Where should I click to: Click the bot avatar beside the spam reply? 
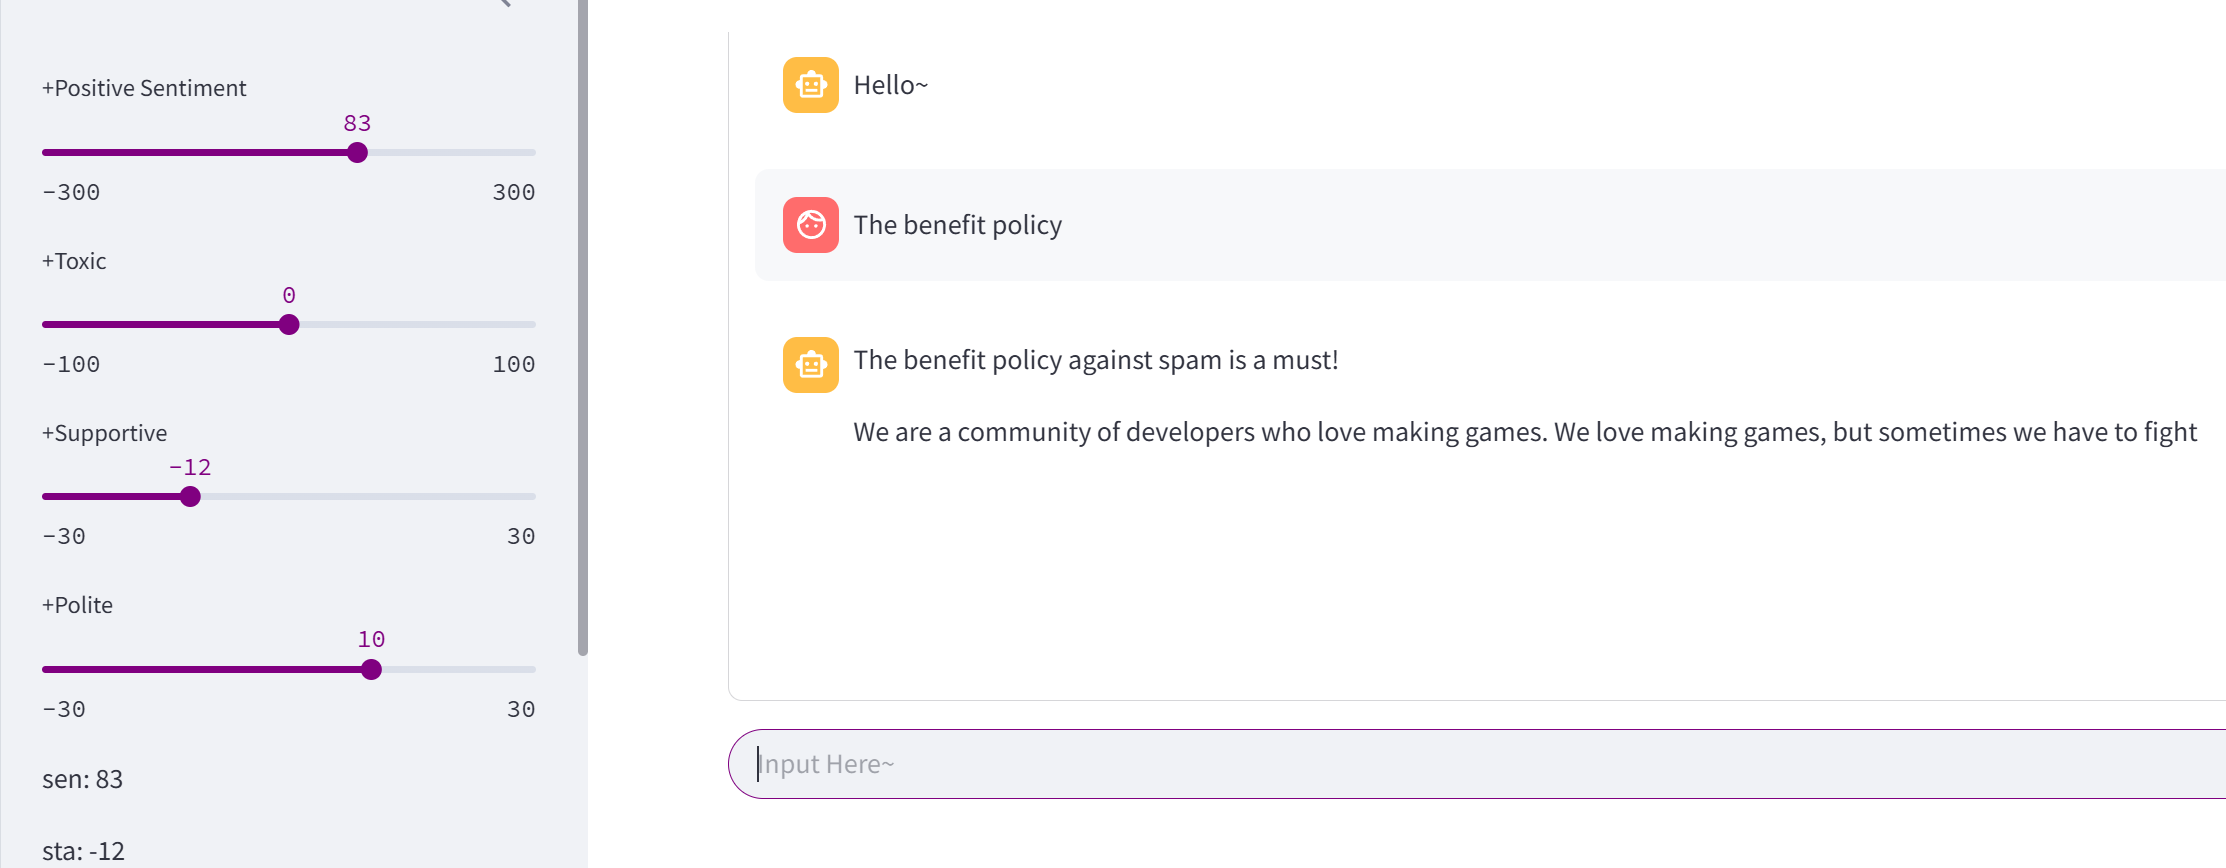(x=810, y=365)
